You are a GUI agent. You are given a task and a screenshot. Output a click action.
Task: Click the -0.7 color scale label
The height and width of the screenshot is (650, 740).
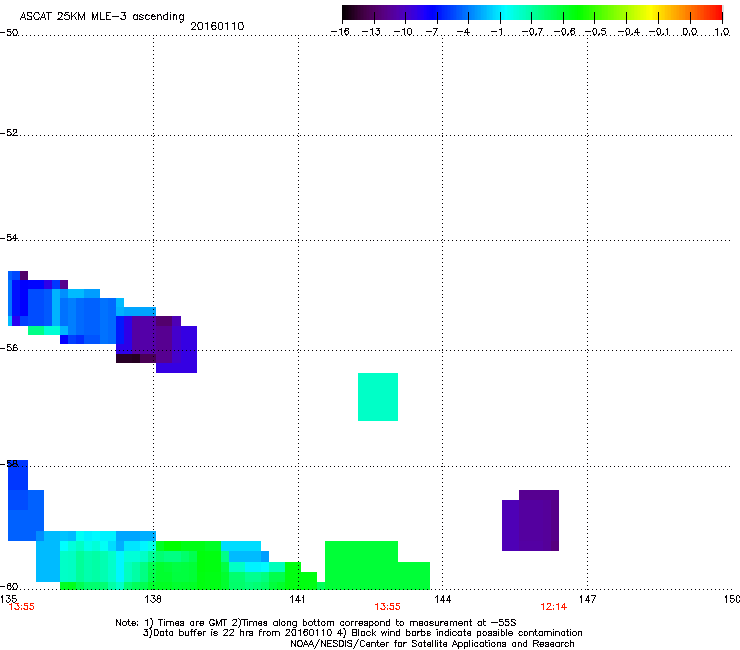[532, 32]
